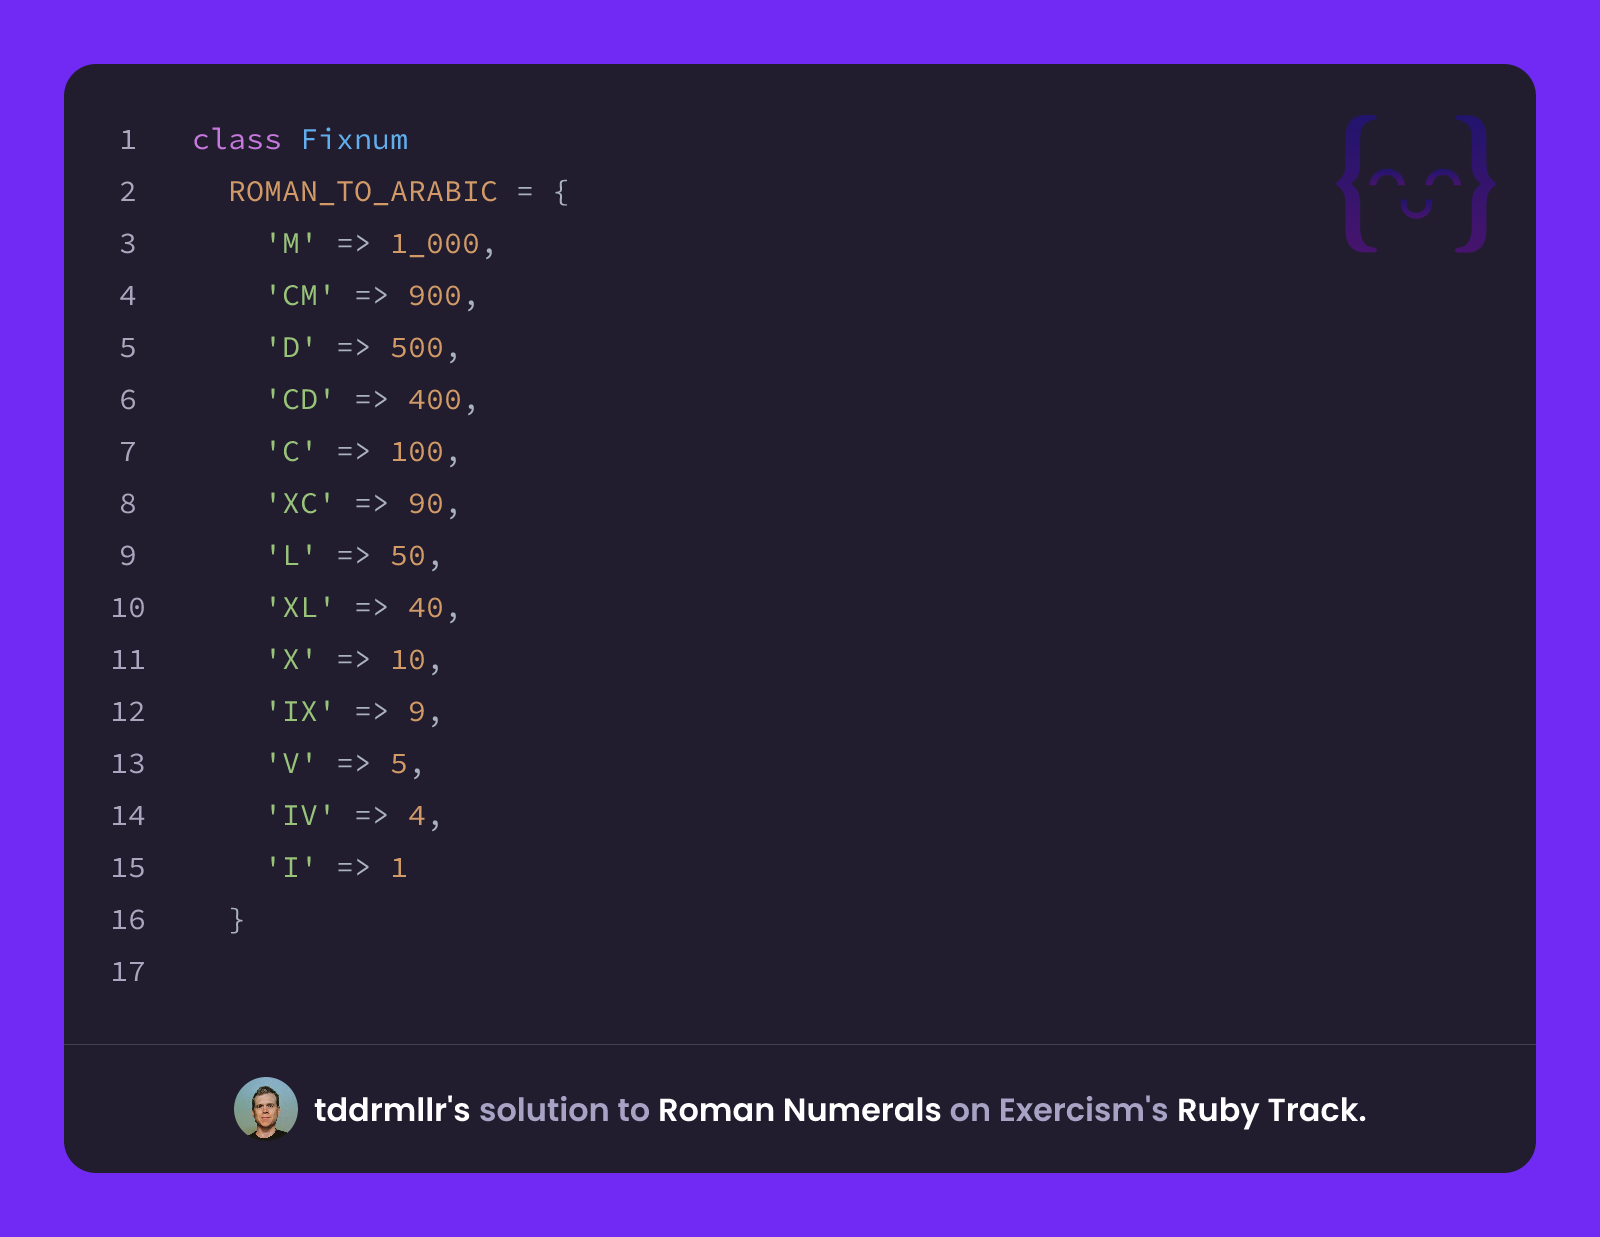Click the value 500 on line 5

coord(417,348)
